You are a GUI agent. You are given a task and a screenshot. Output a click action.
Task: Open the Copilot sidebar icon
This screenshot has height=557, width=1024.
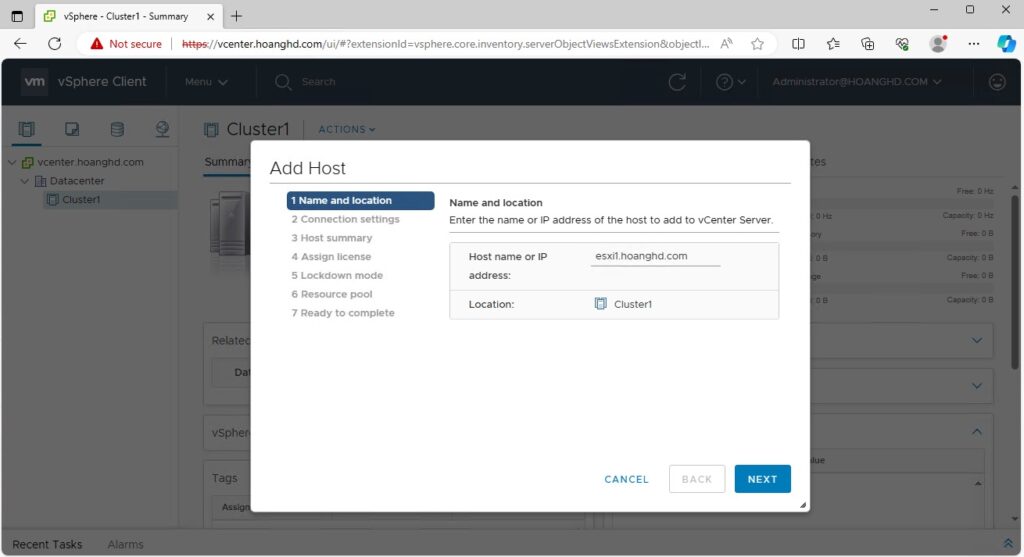[x=1006, y=44]
